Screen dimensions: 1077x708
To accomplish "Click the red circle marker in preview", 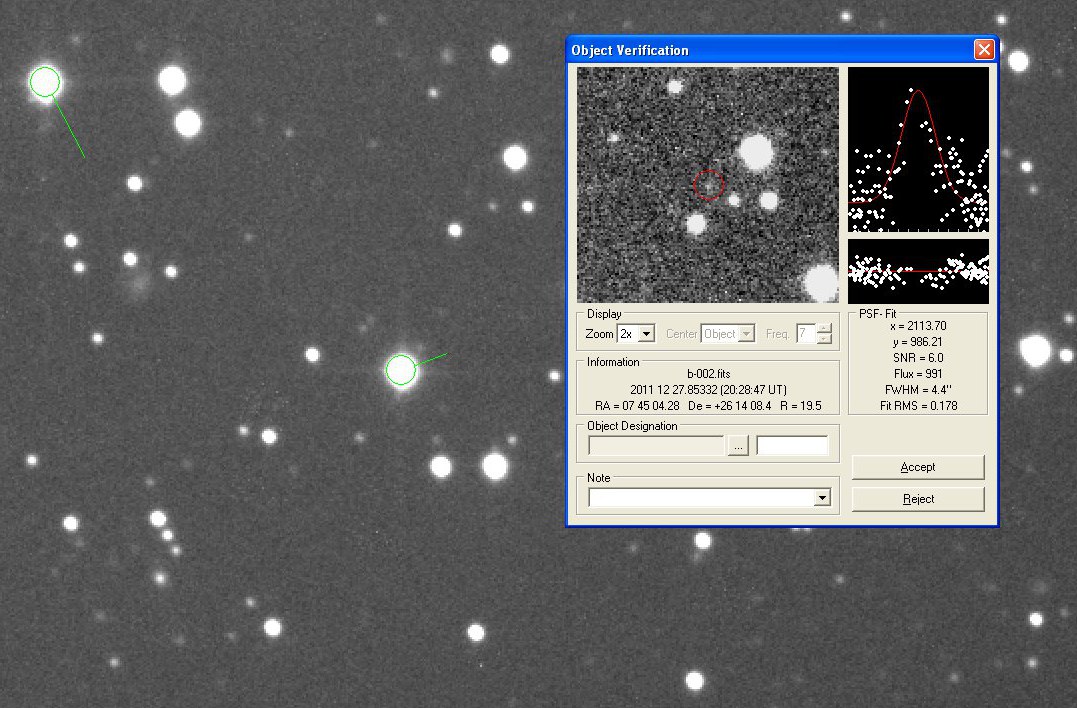I will pyautogui.click(x=708, y=184).
